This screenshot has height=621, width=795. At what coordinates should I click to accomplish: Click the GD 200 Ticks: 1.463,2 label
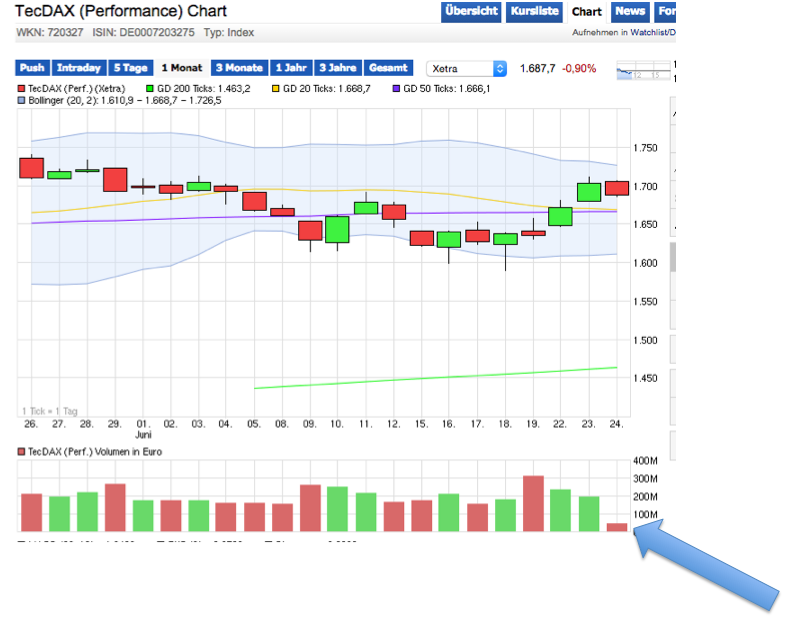click(x=204, y=89)
